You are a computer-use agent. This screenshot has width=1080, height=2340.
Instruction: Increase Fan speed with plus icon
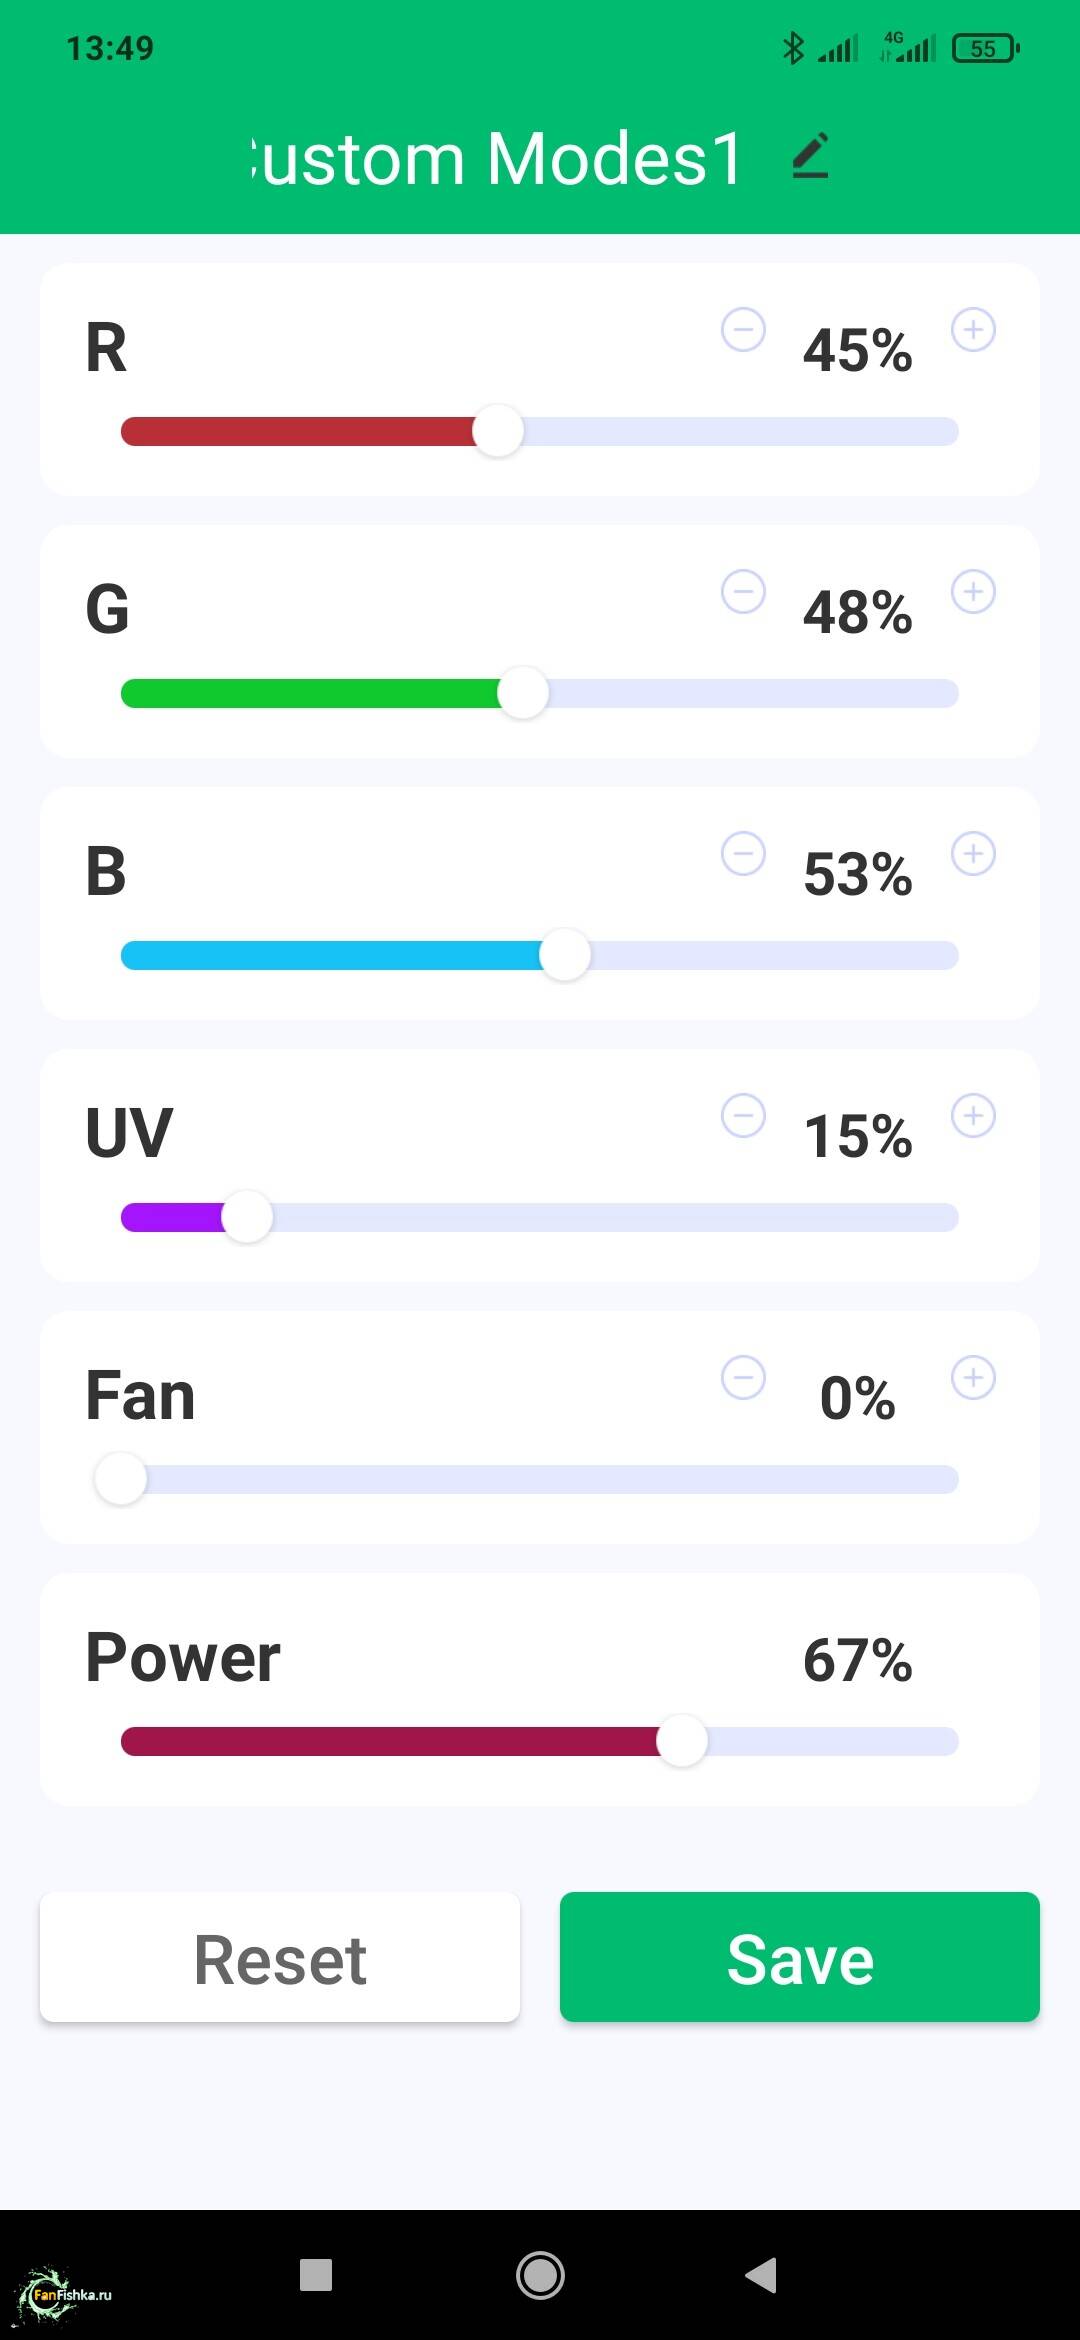(973, 1378)
